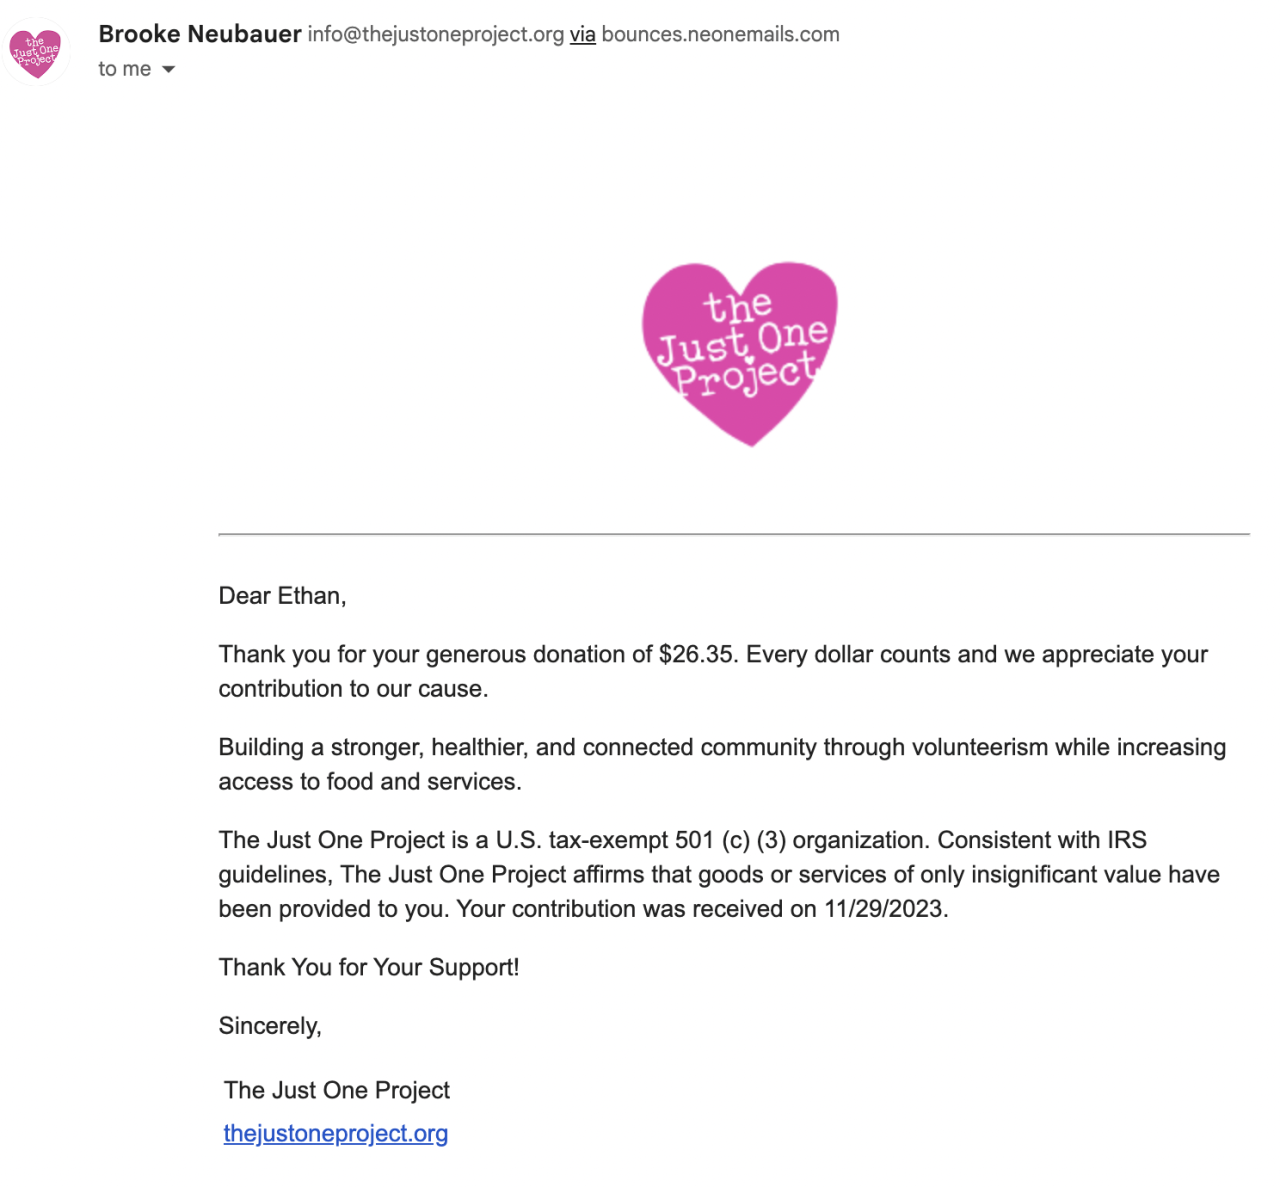The image size is (1280, 1187).
Task: Click the received date 11/29/2023
Action: 883,909
